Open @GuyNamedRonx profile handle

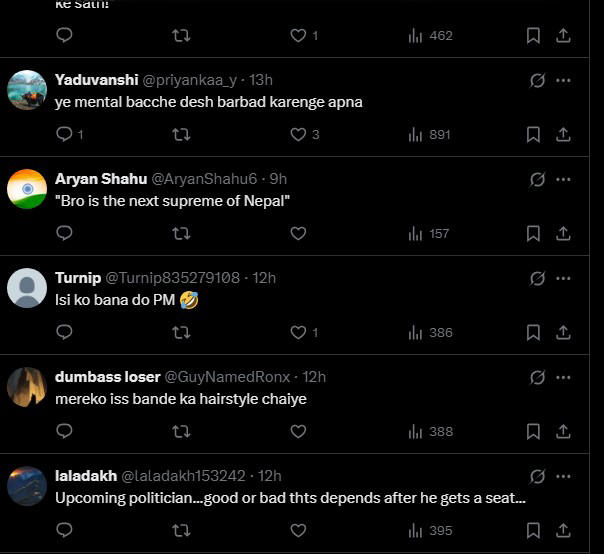point(227,377)
